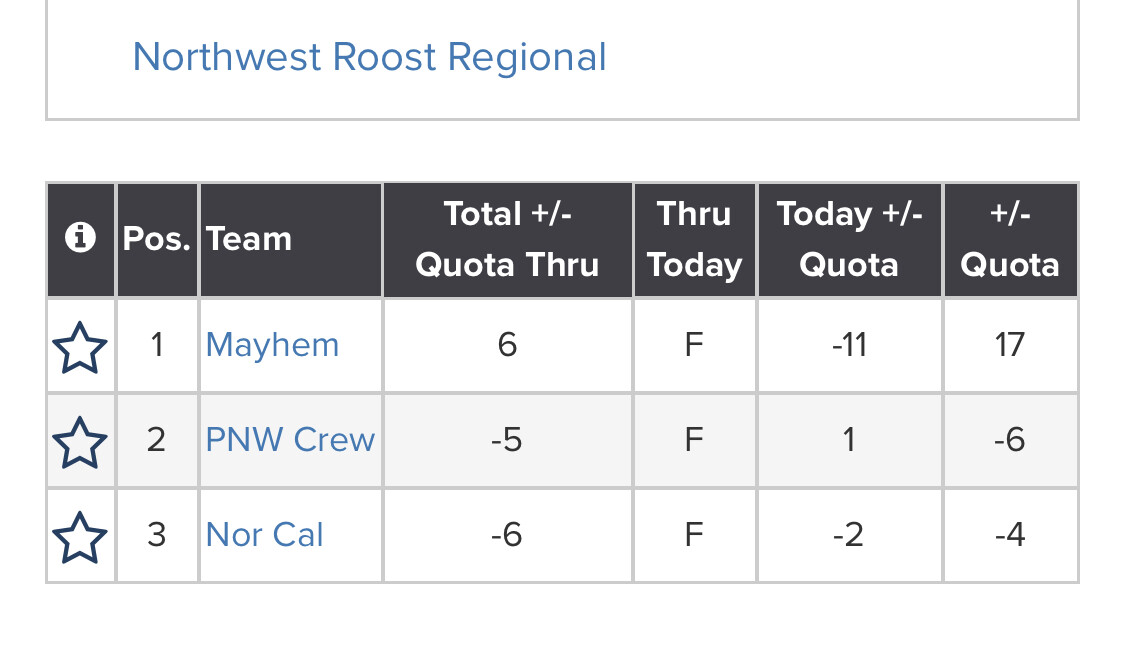Viewport: 1125px width, 653px height.
Task: Click the Pos. column header
Action: coord(157,239)
